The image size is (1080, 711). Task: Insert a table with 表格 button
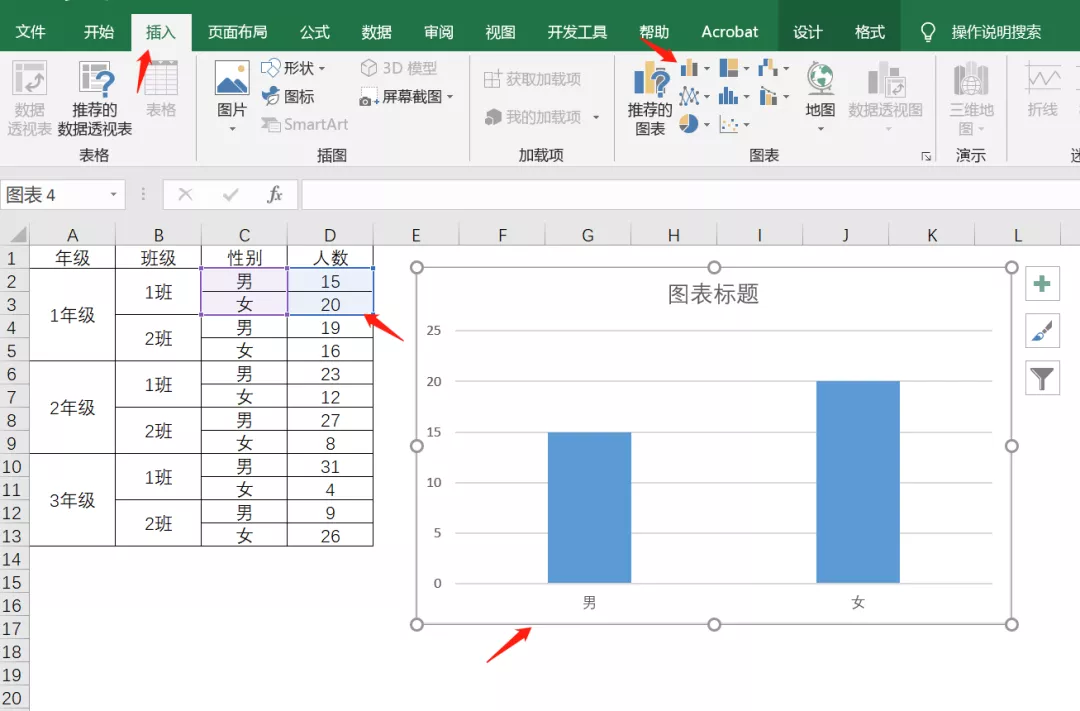161,88
